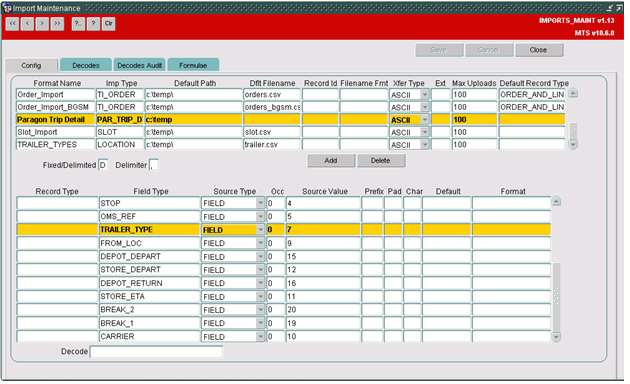
Task: Click the STOP field type cell
Action: tap(149, 203)
